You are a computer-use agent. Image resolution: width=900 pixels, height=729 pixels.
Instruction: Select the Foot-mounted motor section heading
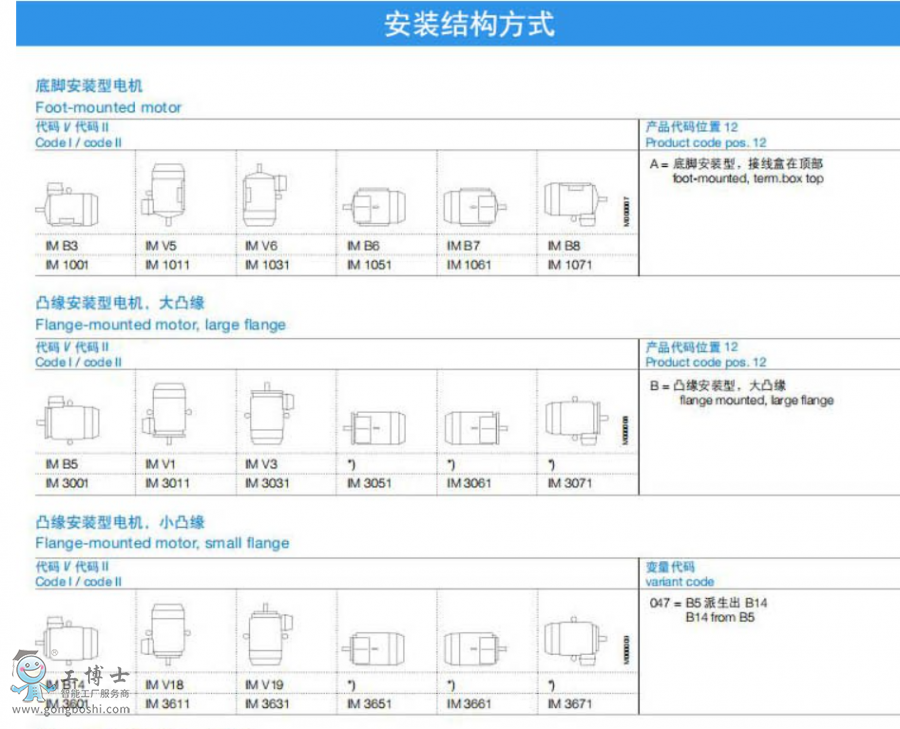pyautogui.click(x=108, y=107)
